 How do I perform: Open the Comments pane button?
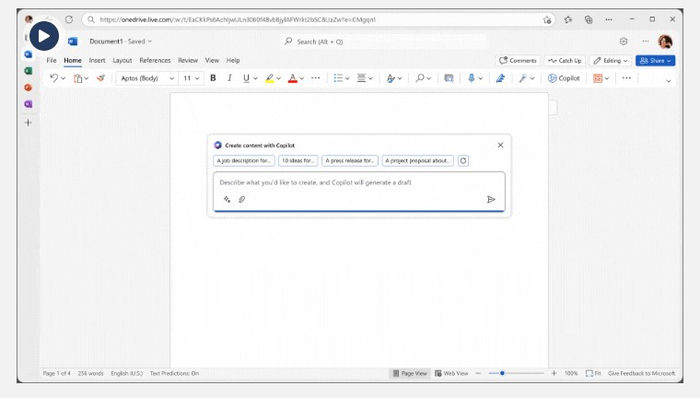518,61
